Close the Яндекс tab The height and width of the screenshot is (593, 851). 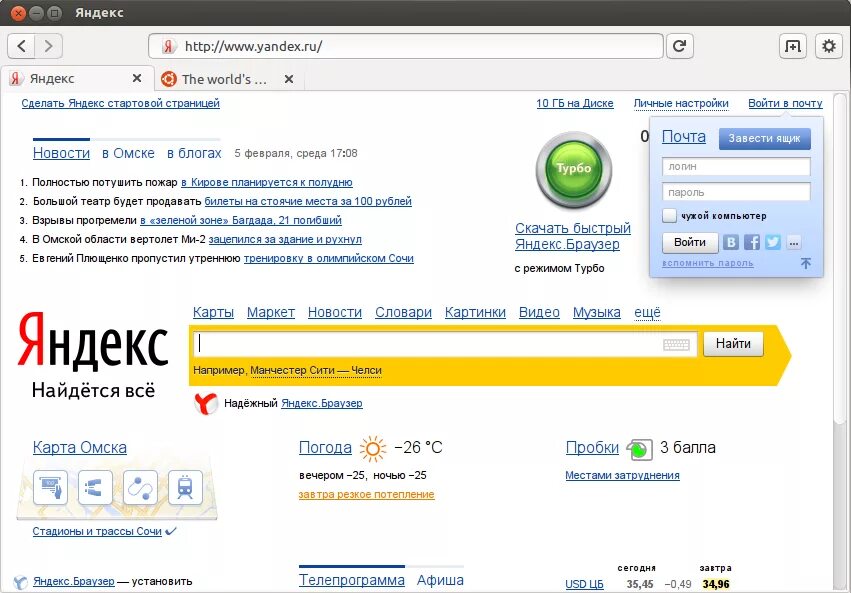[137, 79]
